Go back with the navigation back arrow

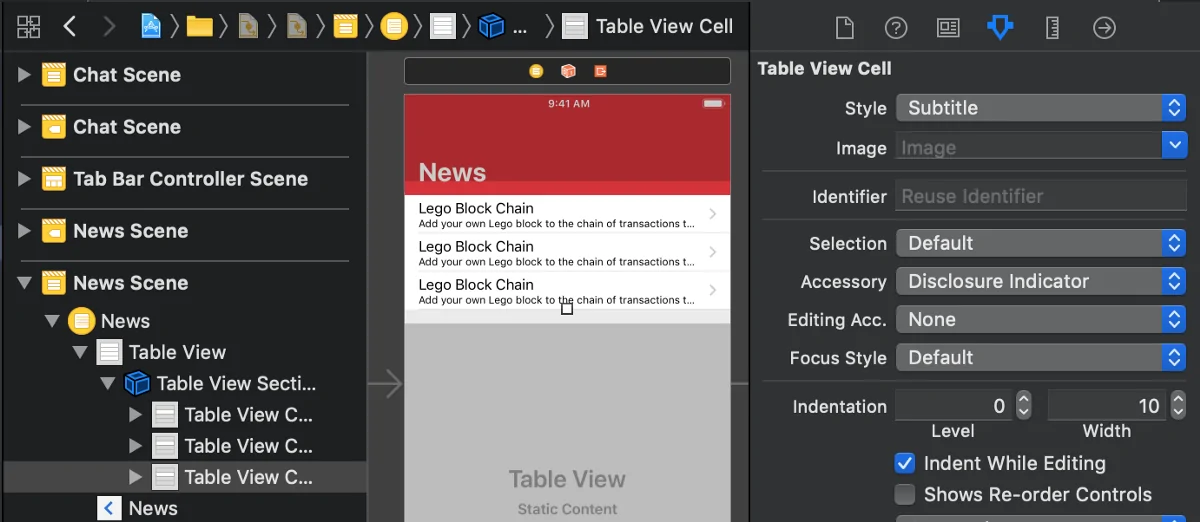[x=70, y=27]
